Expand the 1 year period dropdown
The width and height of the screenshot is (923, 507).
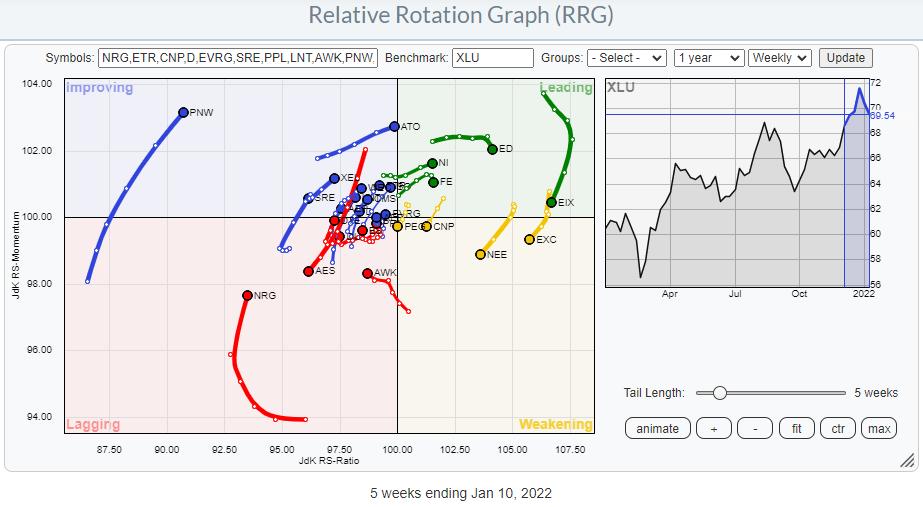coord(708,58)
